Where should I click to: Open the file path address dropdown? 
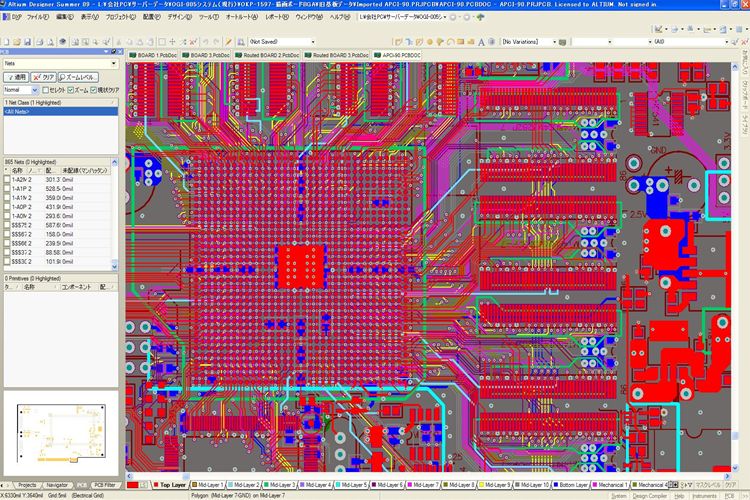(x=445, y=17)
